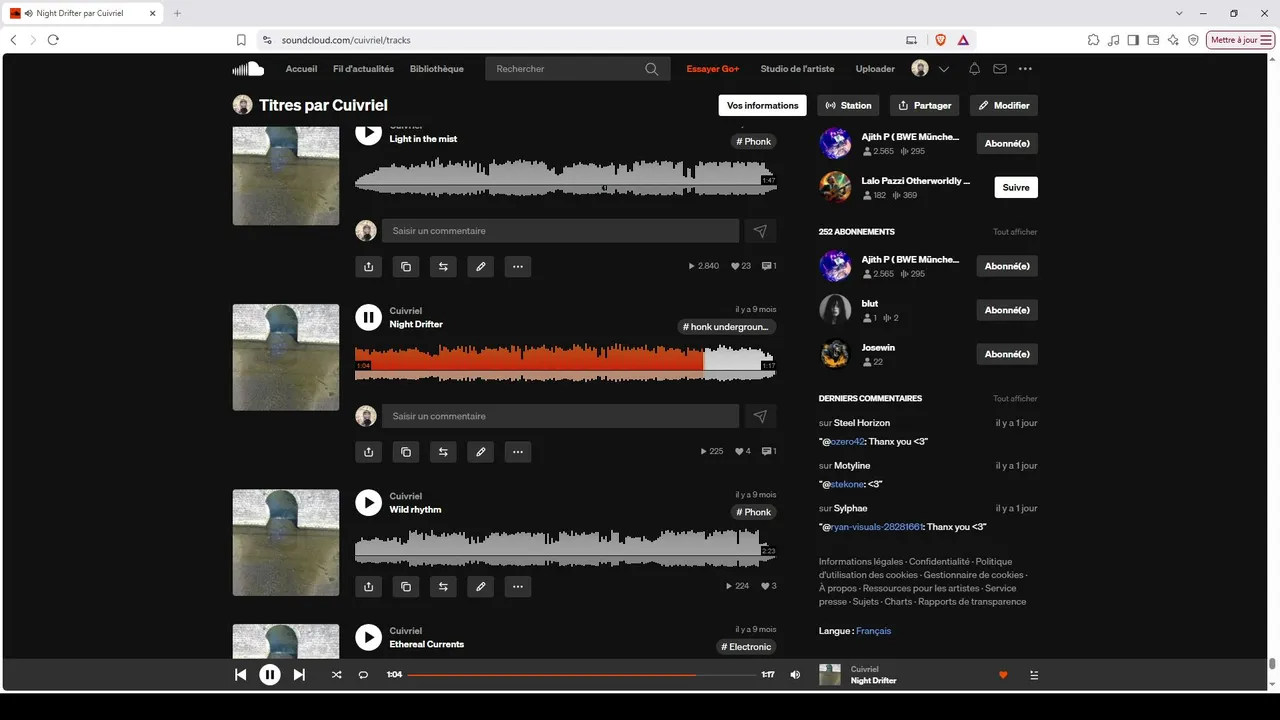Open Fil d'actualités in navigation
Image resolution: width=1280 pixels, height=720 pixels.
[363, 69]
